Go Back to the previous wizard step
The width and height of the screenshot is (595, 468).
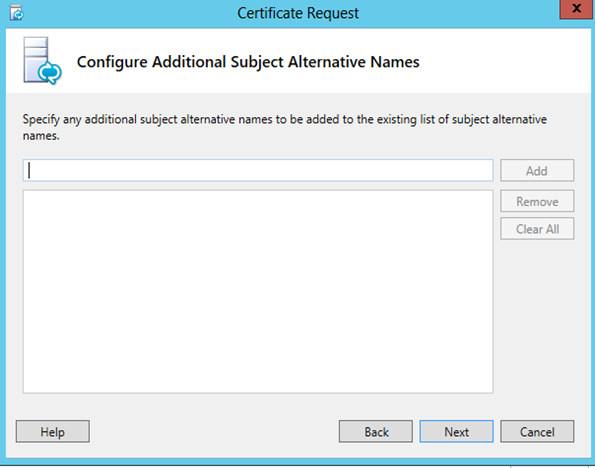[x=376, y=432]
